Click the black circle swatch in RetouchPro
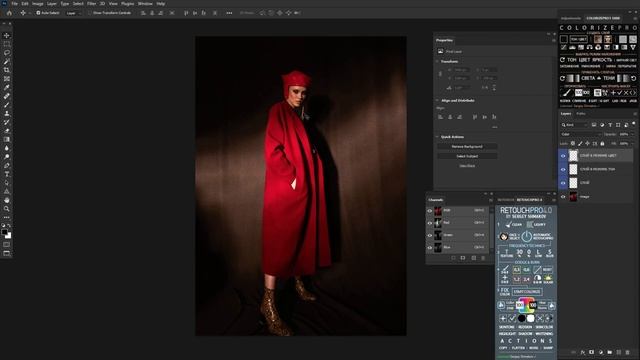 pos(521,318)
